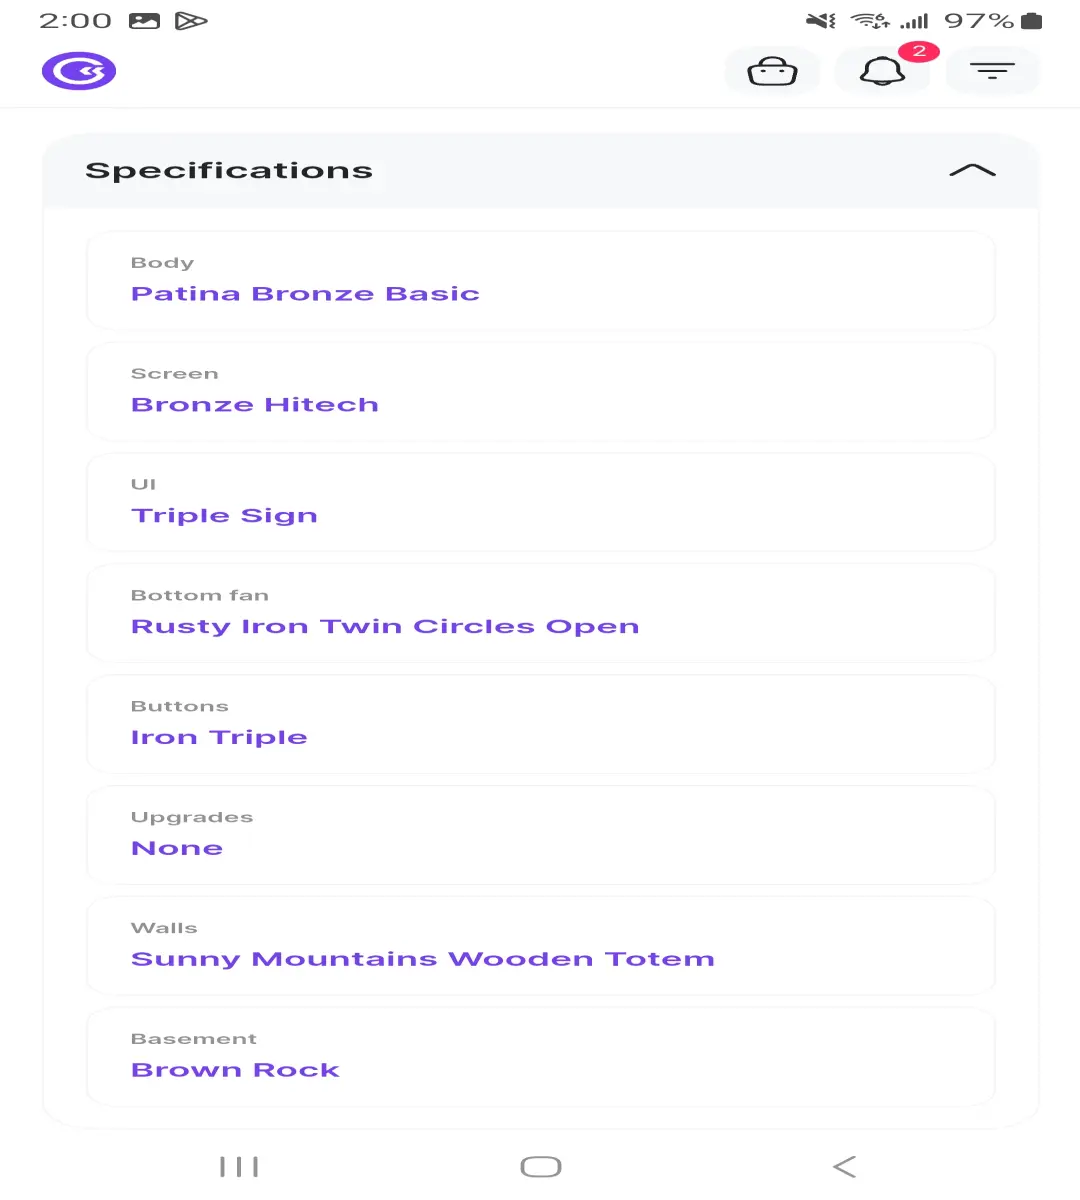Viewport: 1080px width, 1200px height.
Task: Tap the Specifications header title
Action: coord(229,171)
